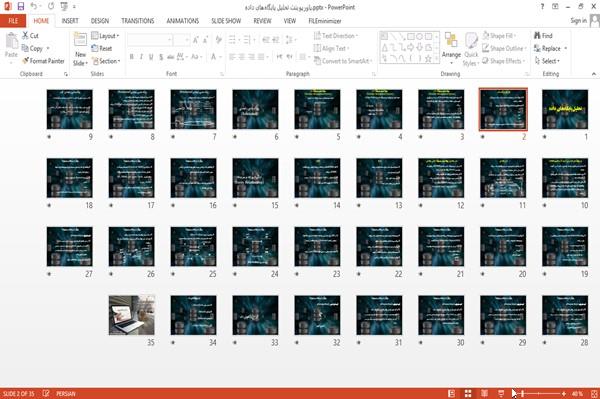The image size is (600, 399).
Task: Switch to Reading view in status bar
Action: [484, 393]
